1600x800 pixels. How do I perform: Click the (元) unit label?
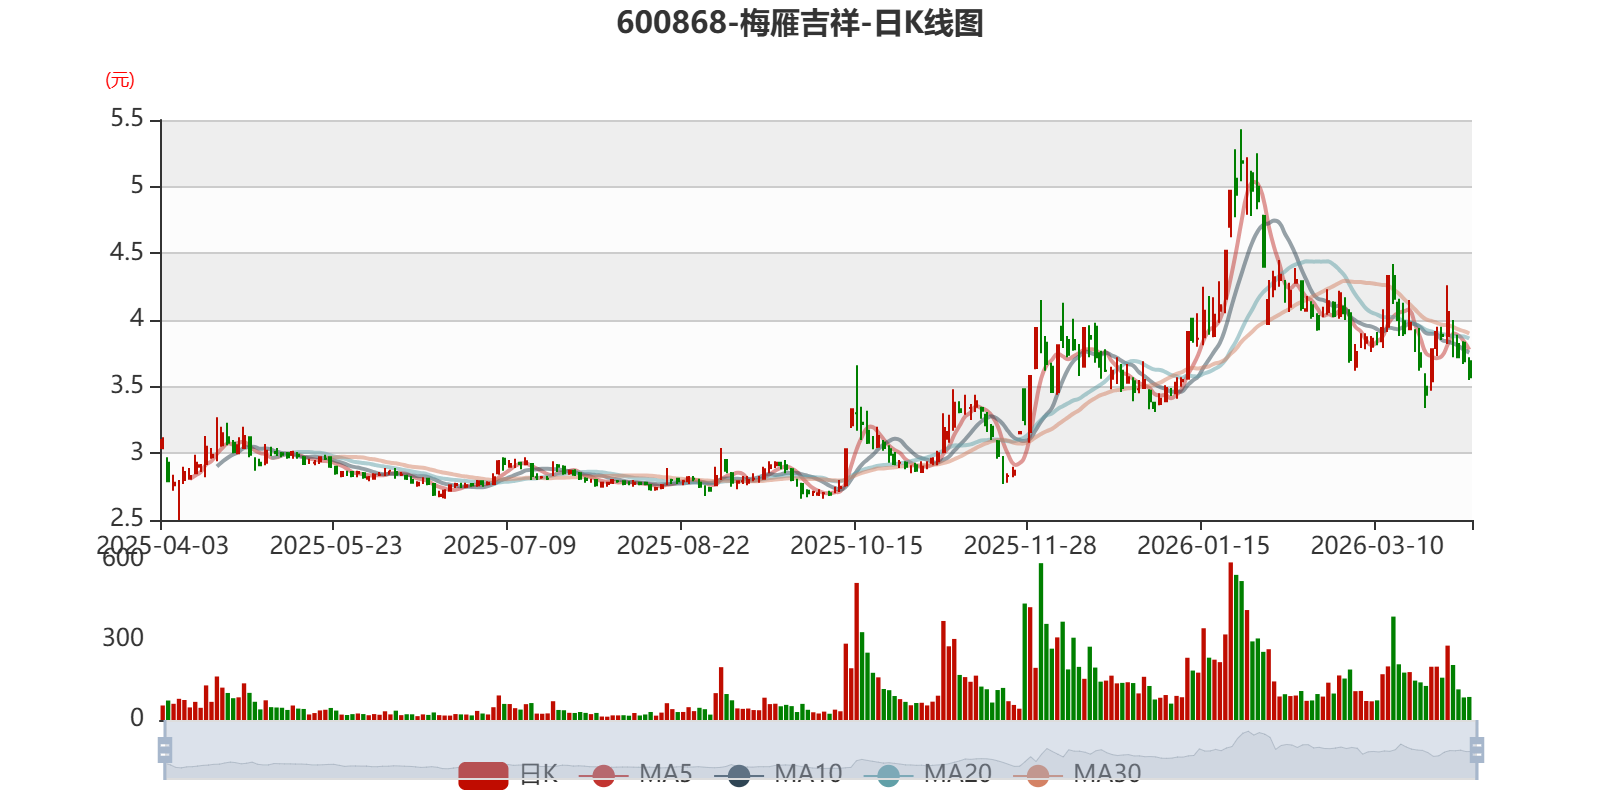pos(120,80)
